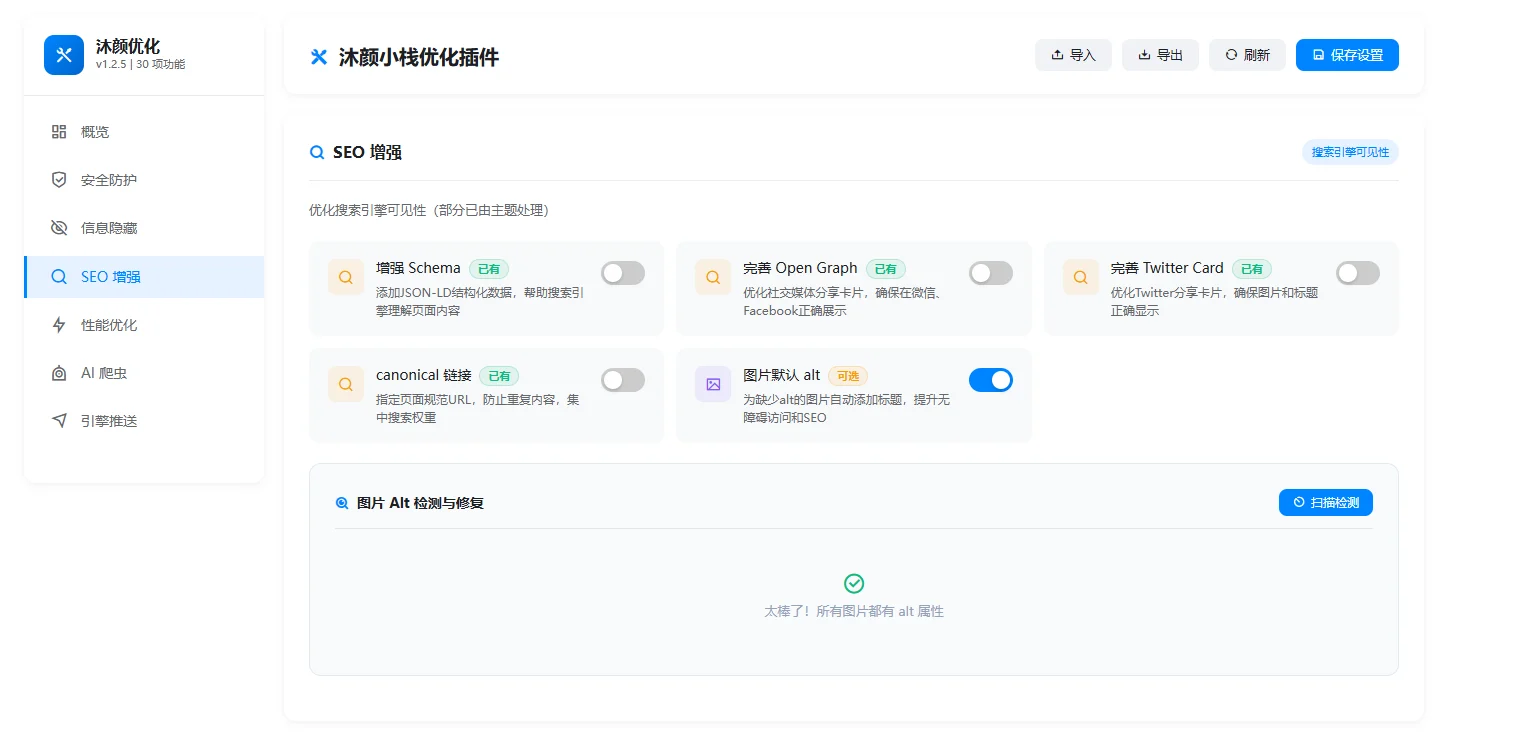
Task: Click the magnifier icon on 完善 Twitter Card
Action: pos(1080,277)
